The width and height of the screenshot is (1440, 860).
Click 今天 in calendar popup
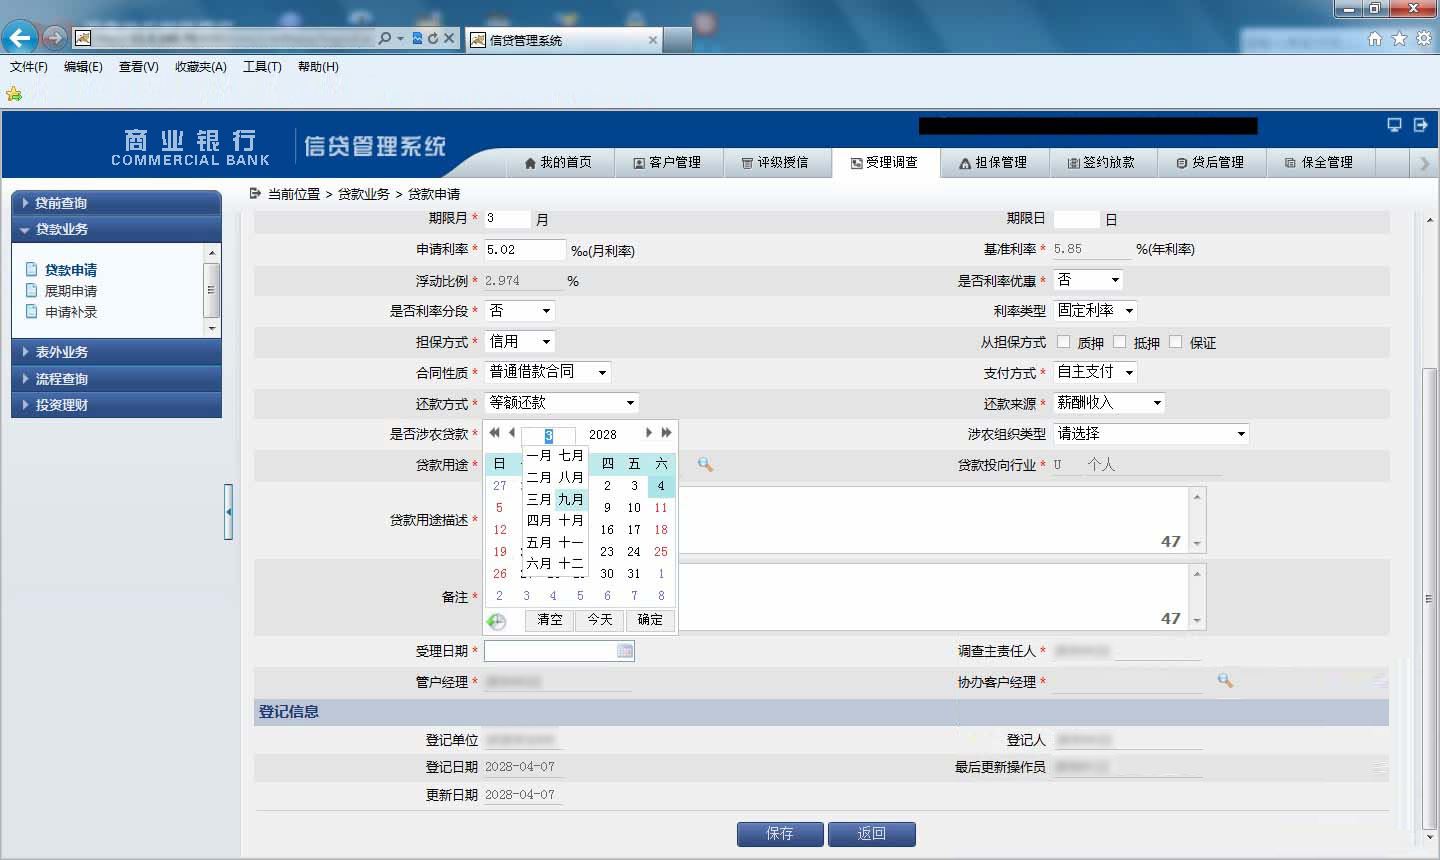(x=600, y=620)
